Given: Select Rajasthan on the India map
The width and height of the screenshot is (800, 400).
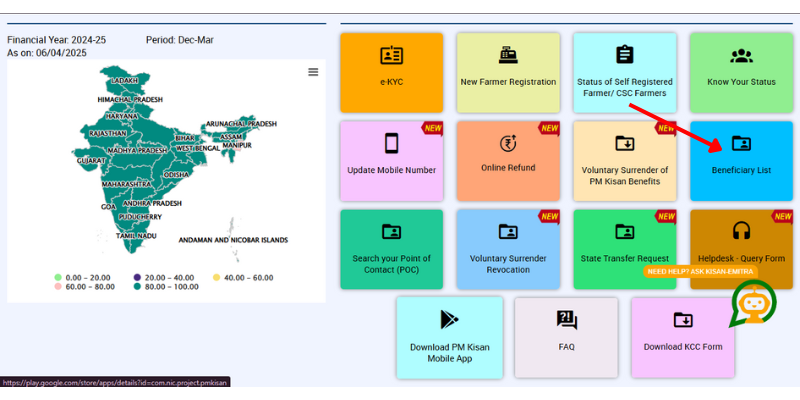Looking at the screenshot, I should tap(108, 133).
